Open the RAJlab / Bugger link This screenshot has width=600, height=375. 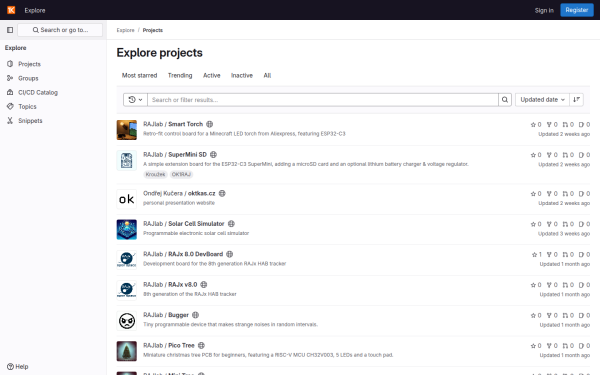click(x=166, y=315)
